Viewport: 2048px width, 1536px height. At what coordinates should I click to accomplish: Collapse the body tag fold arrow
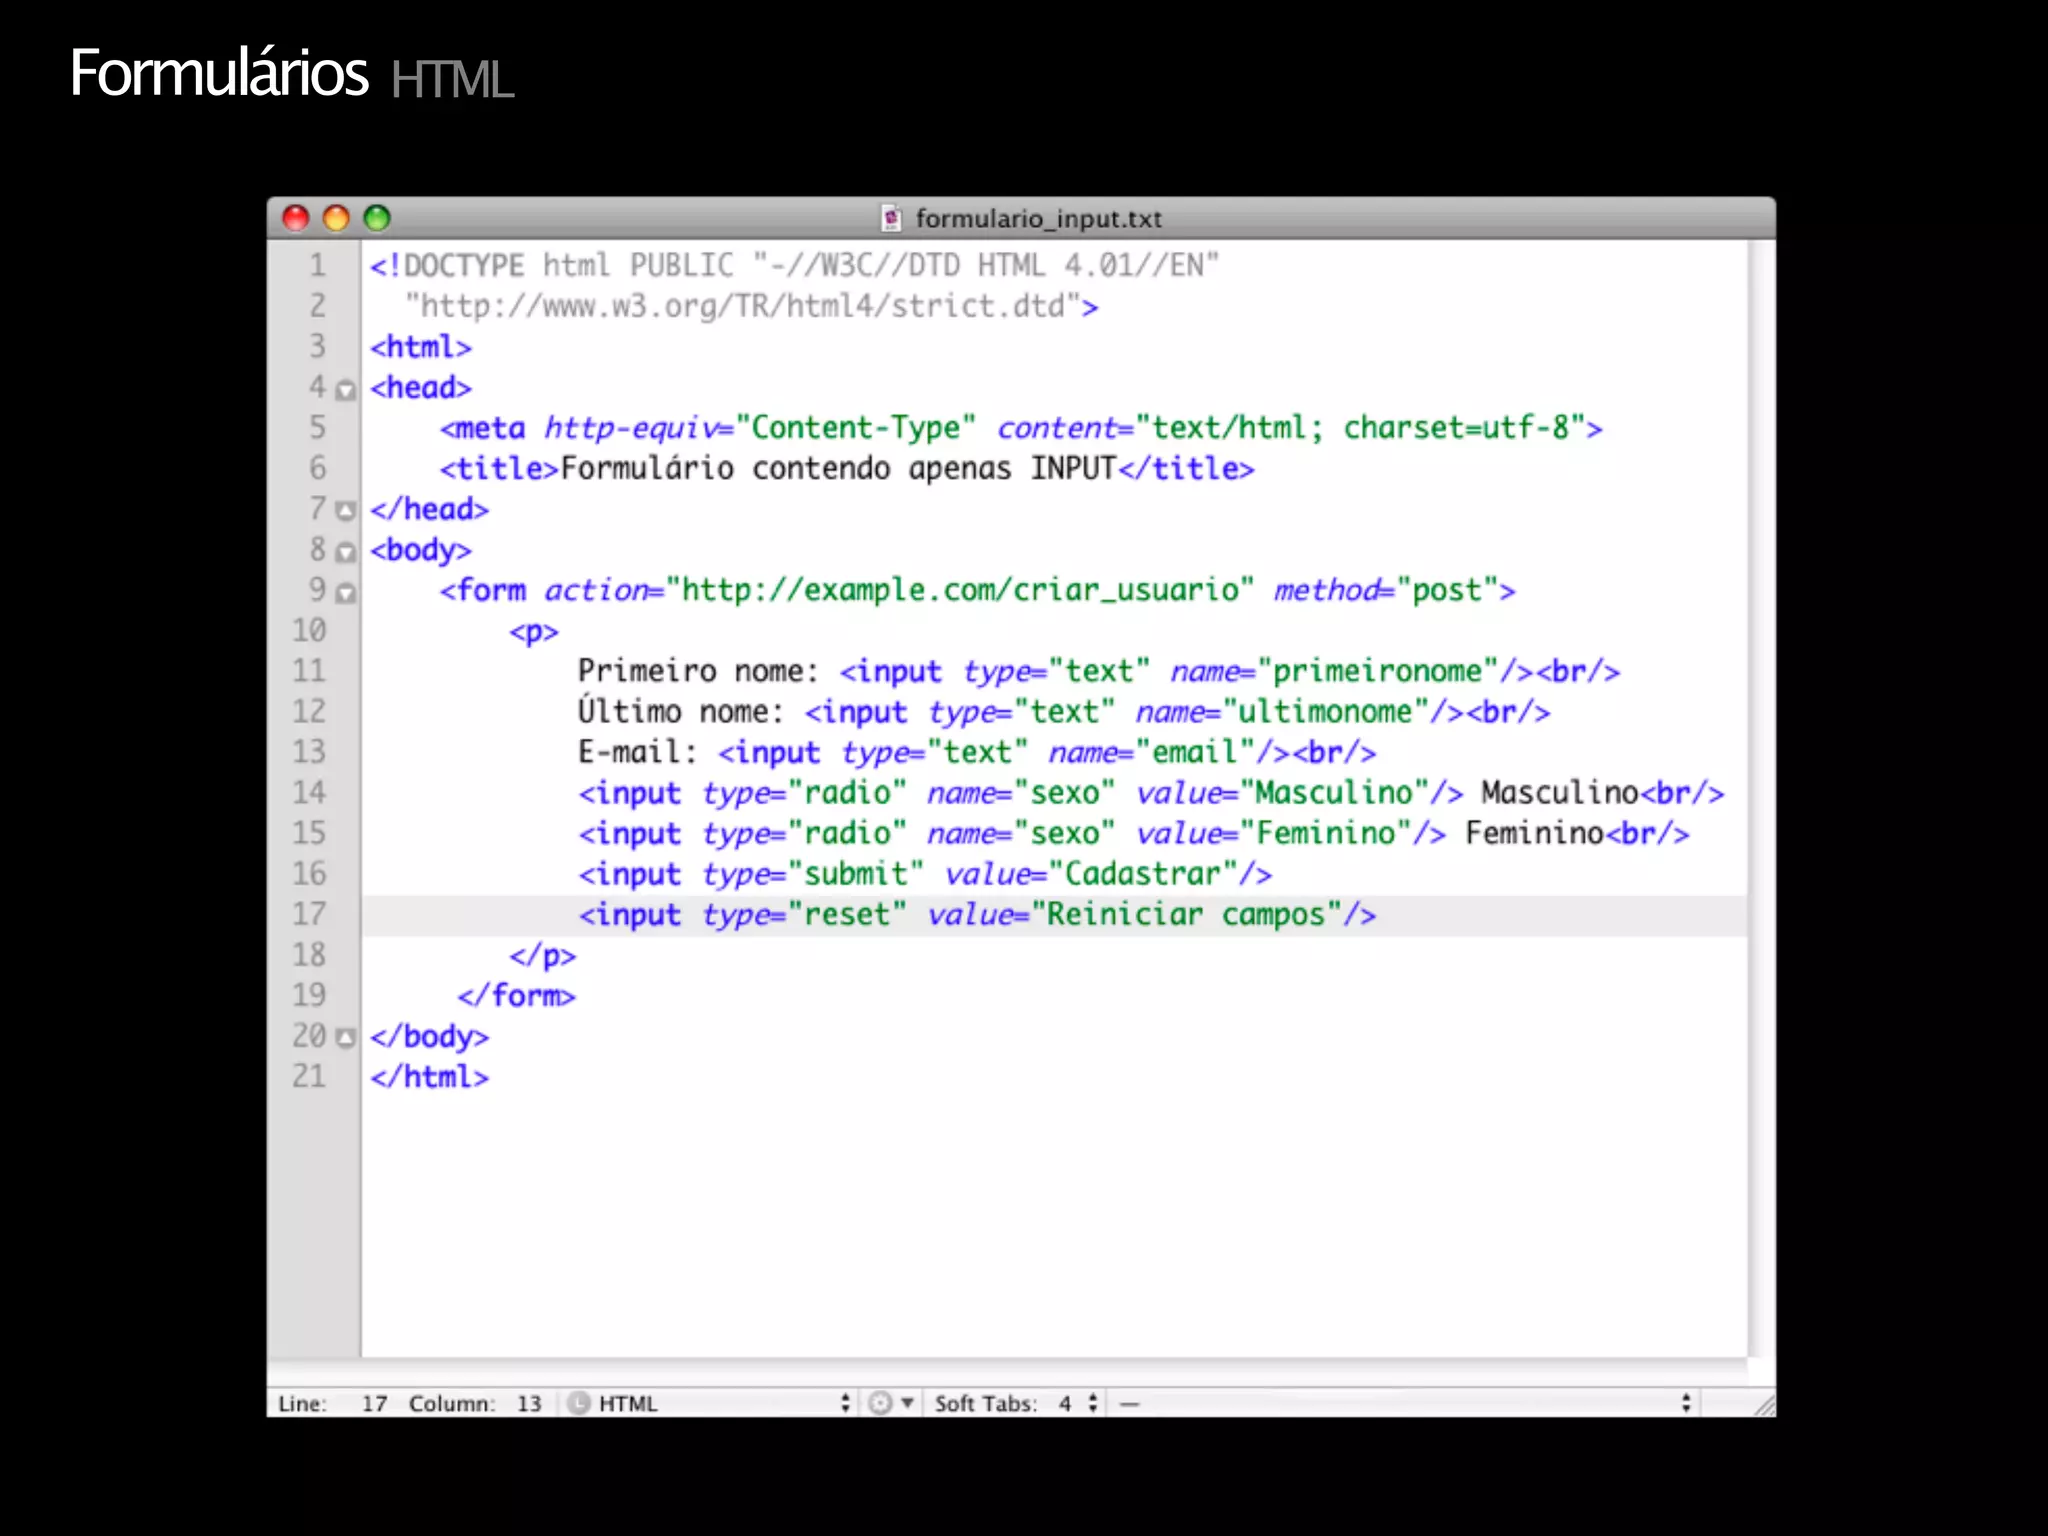(x=345, y=552)
